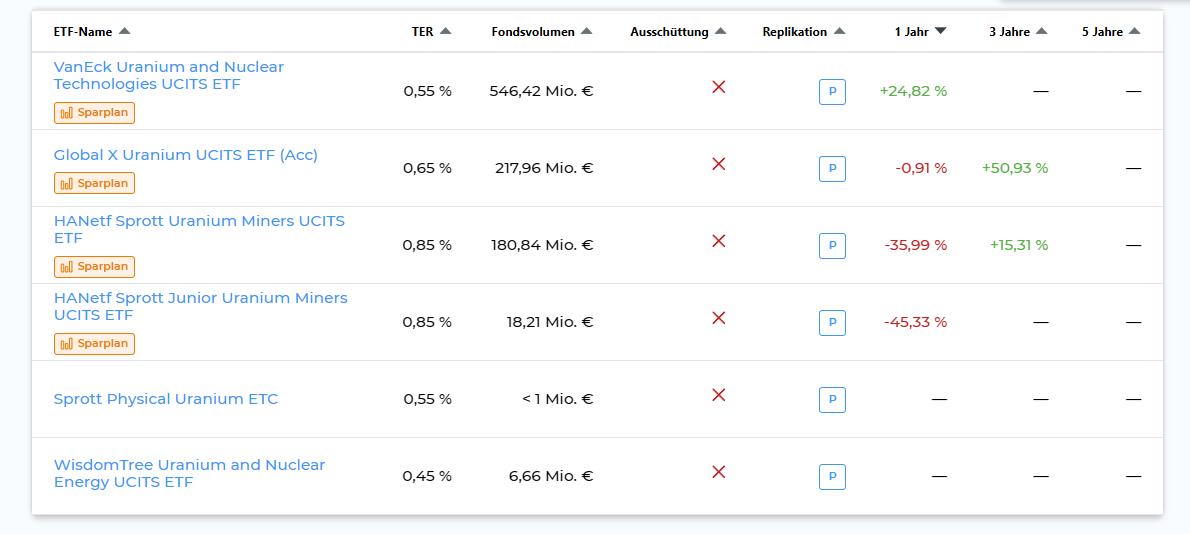Open Sprott Physical Uranium ETC link
Viewport: 1190px width, 534px height.
pos(165,399)
